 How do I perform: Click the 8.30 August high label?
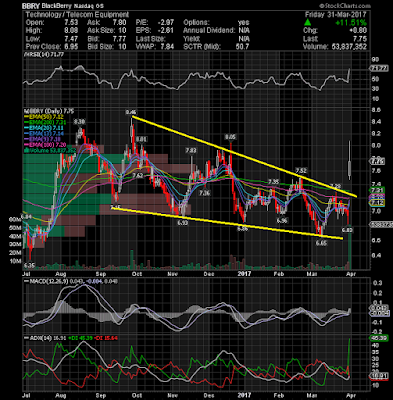click(x=79, y=122)
